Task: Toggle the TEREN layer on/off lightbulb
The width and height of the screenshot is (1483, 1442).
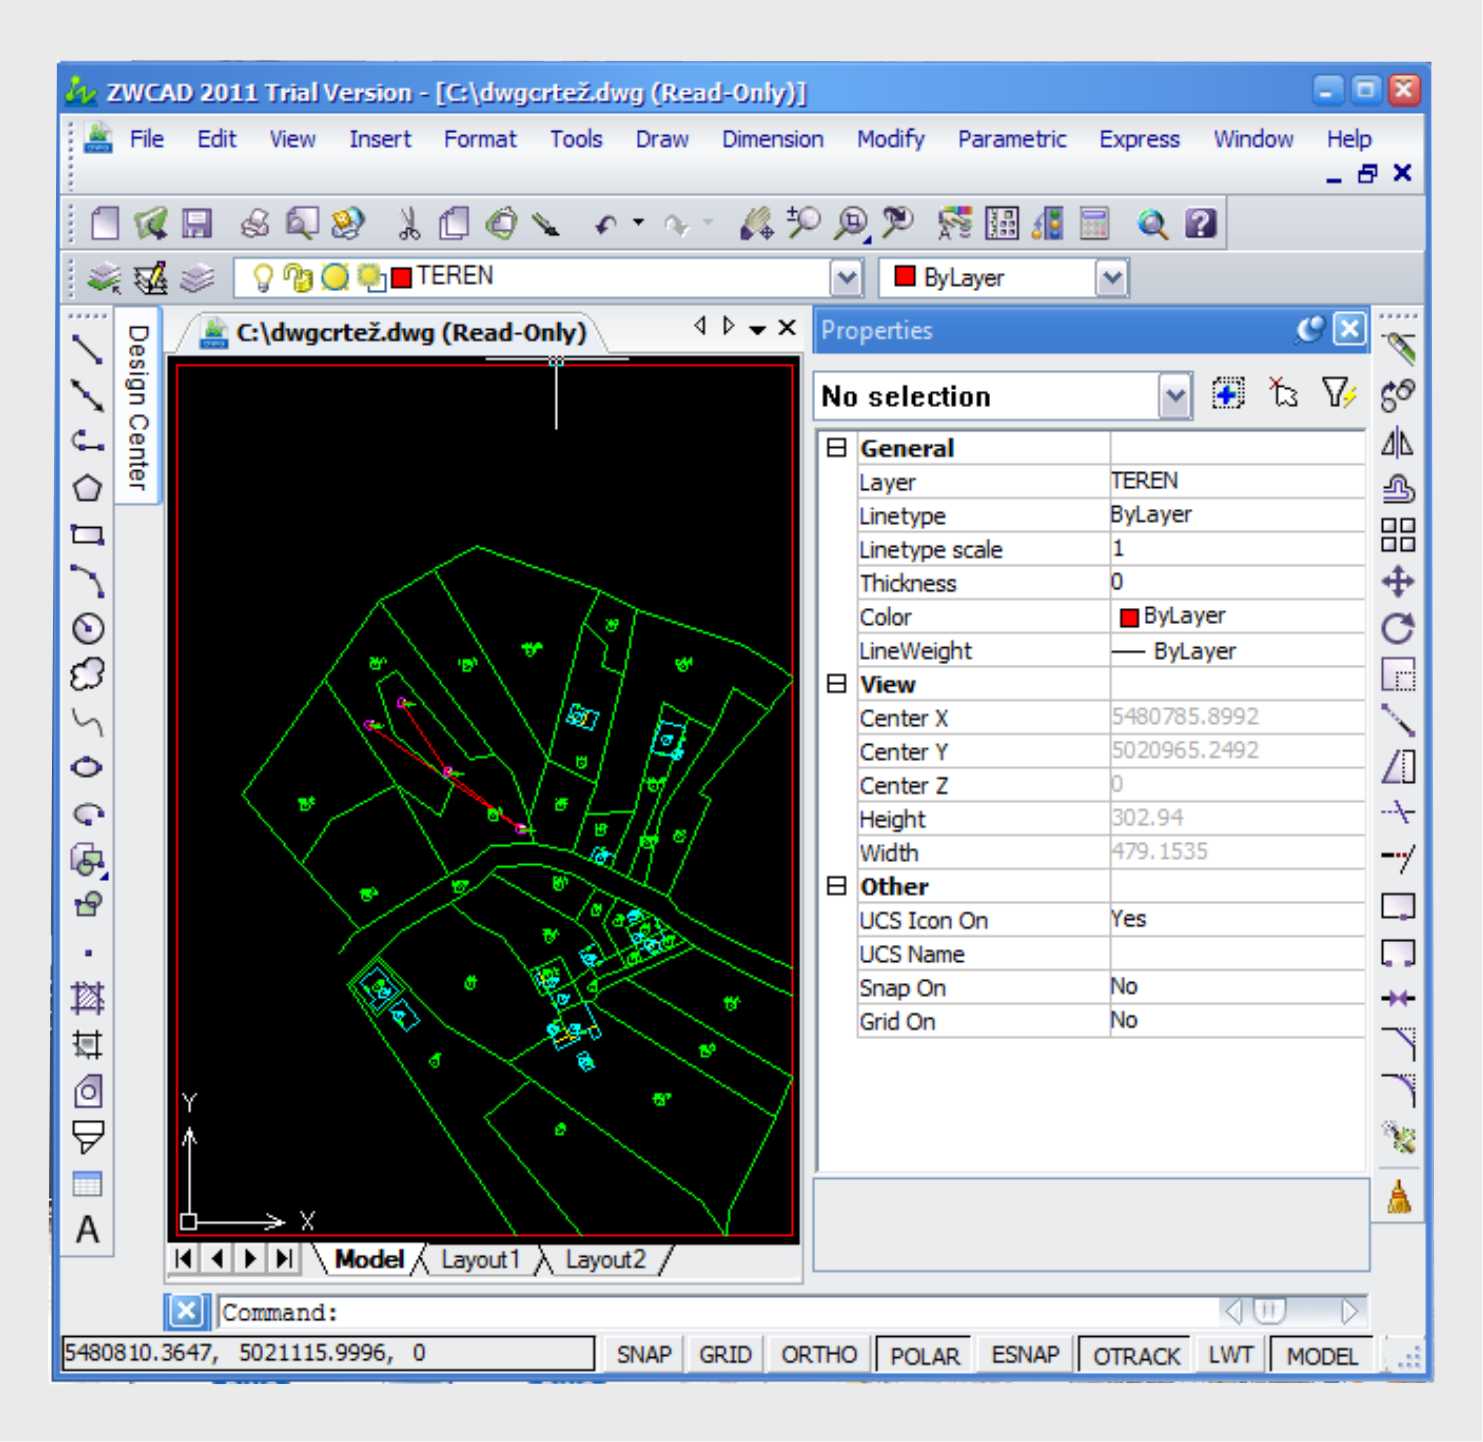Action: 263,277
